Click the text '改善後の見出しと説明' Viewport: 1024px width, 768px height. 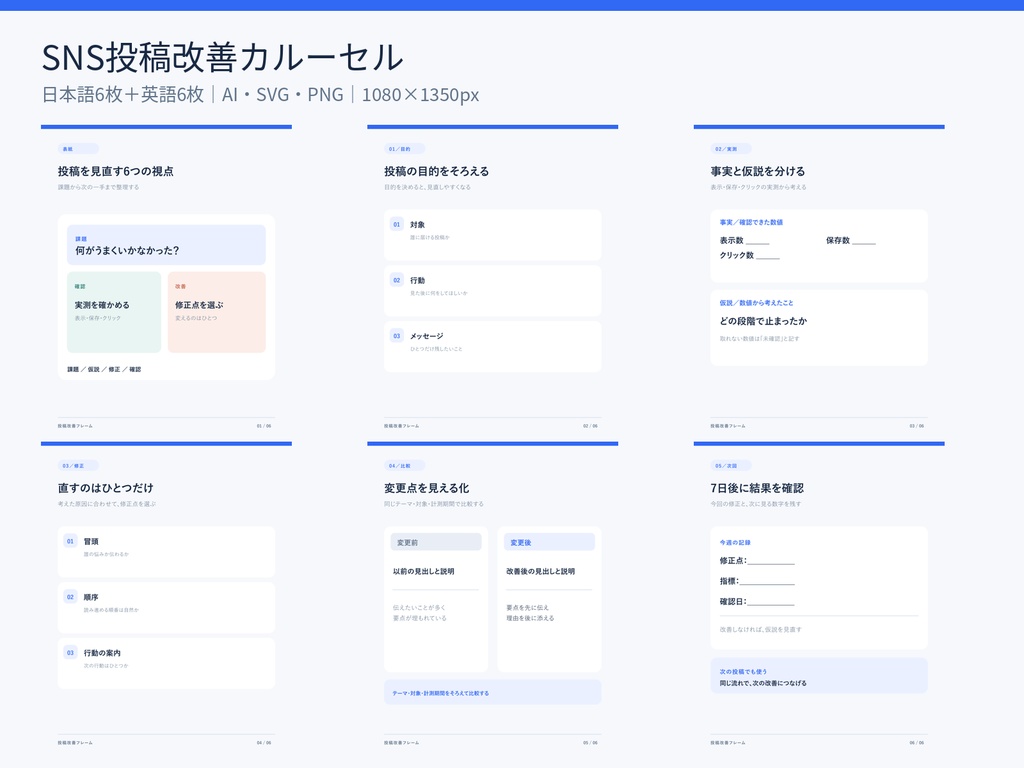(541, 571)
